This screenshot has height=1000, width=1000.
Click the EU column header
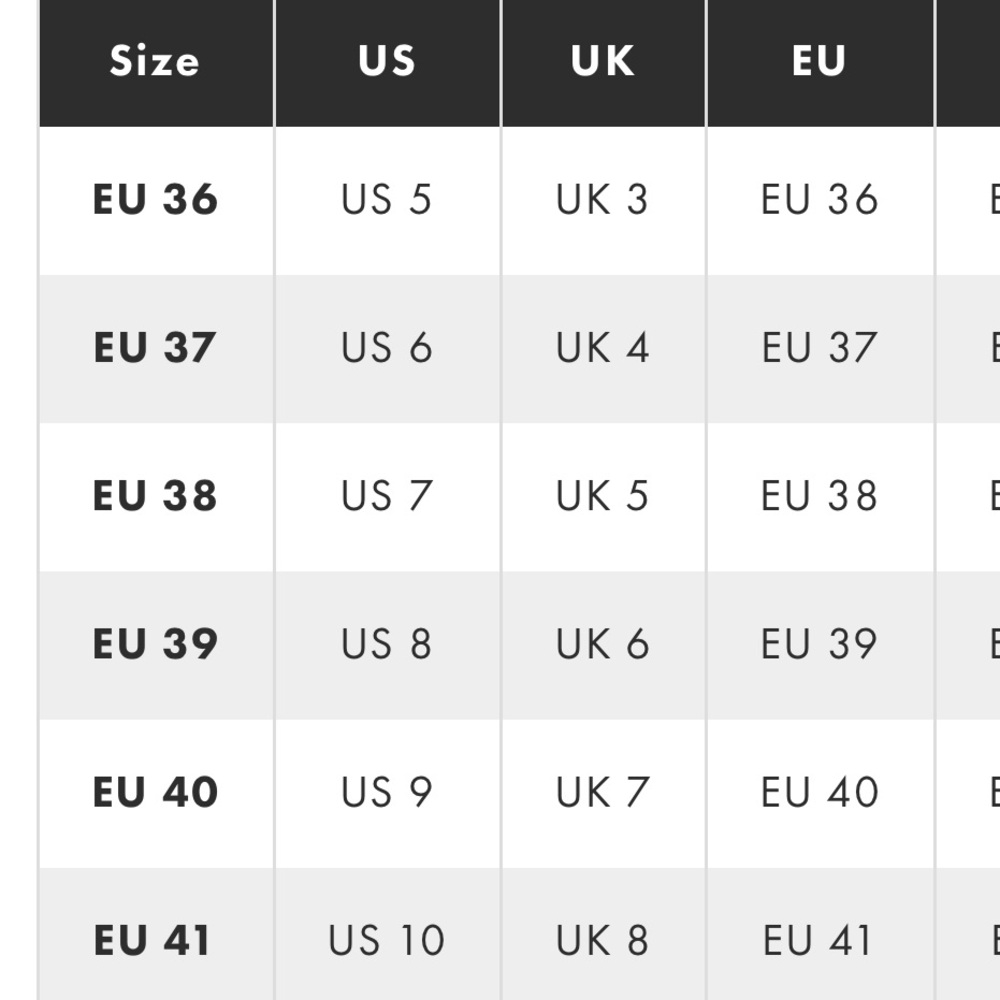pos(819,61)
